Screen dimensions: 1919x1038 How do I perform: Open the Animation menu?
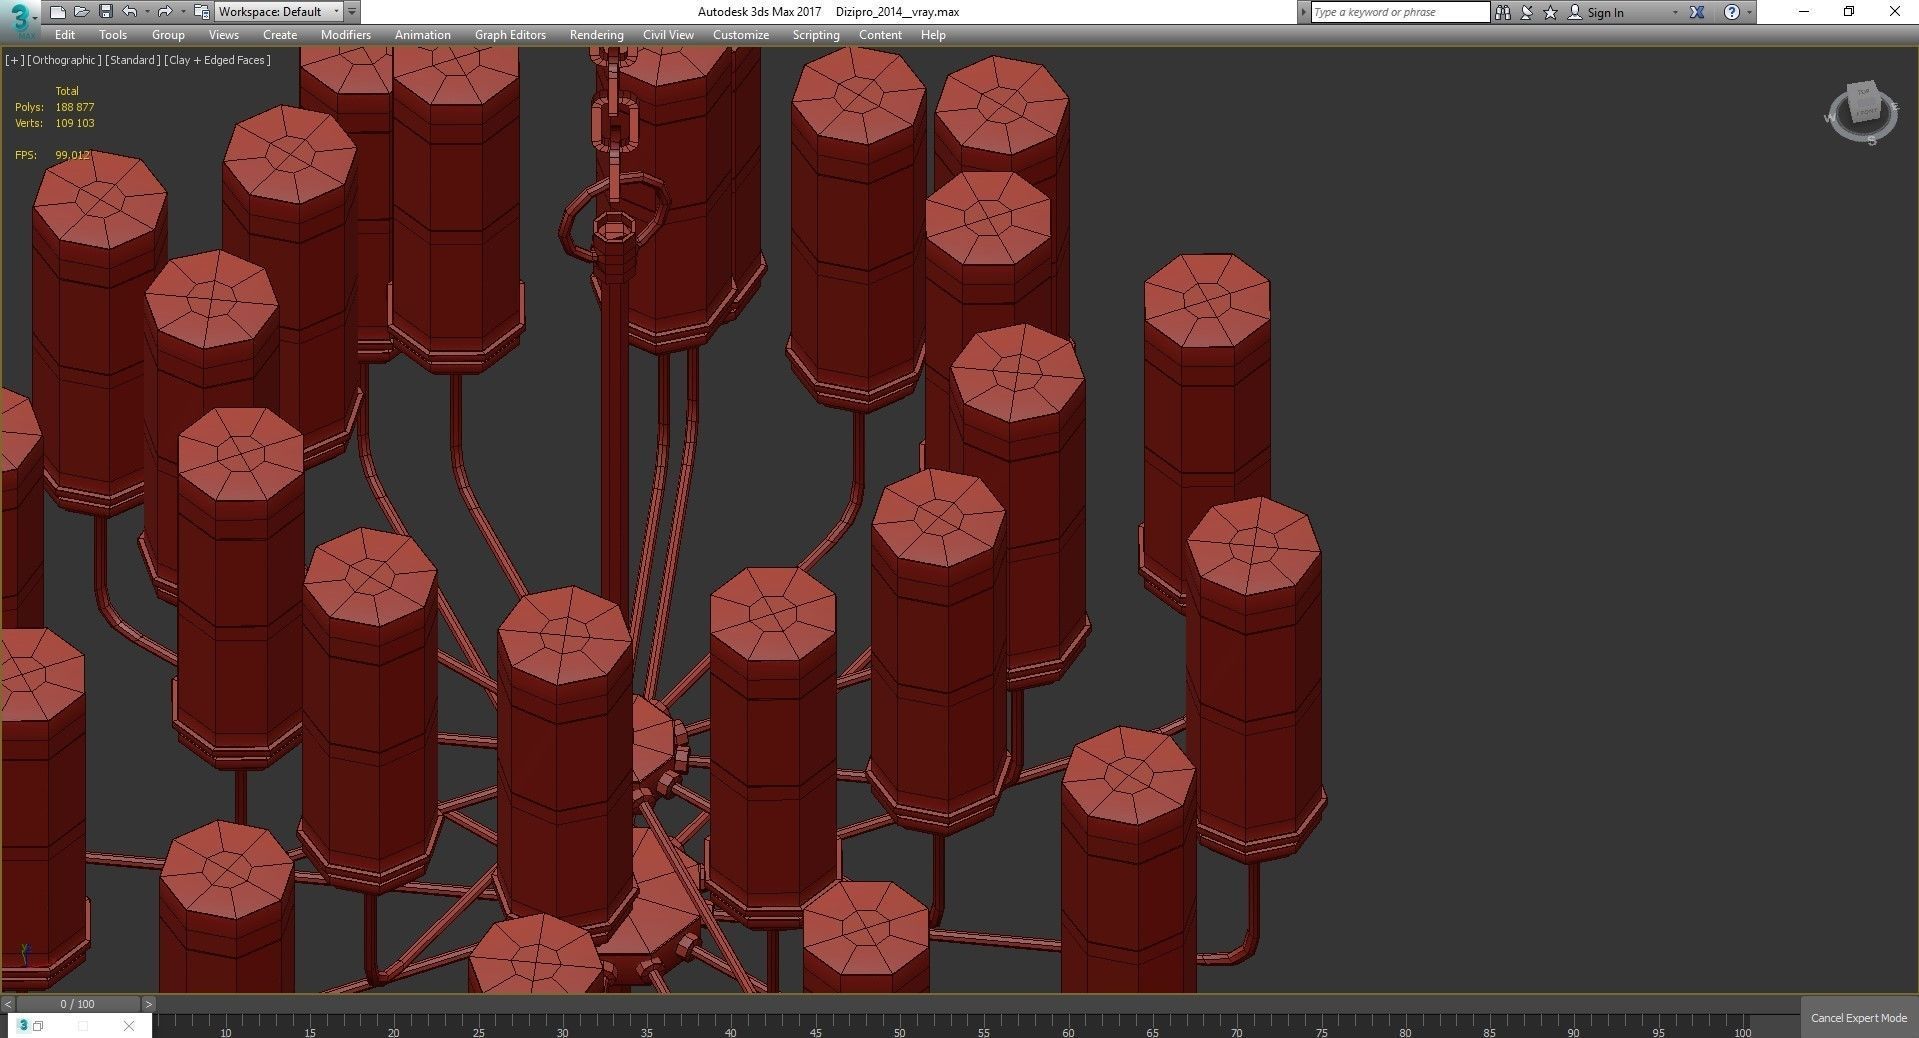(x=423, y=35)
